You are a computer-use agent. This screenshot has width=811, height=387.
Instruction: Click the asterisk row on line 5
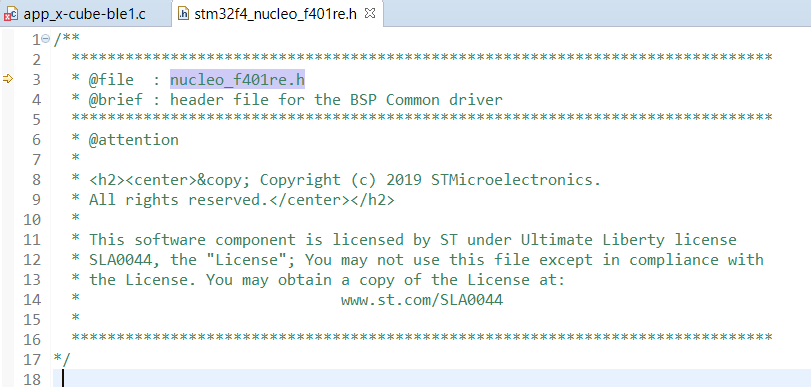coord(422,118)
